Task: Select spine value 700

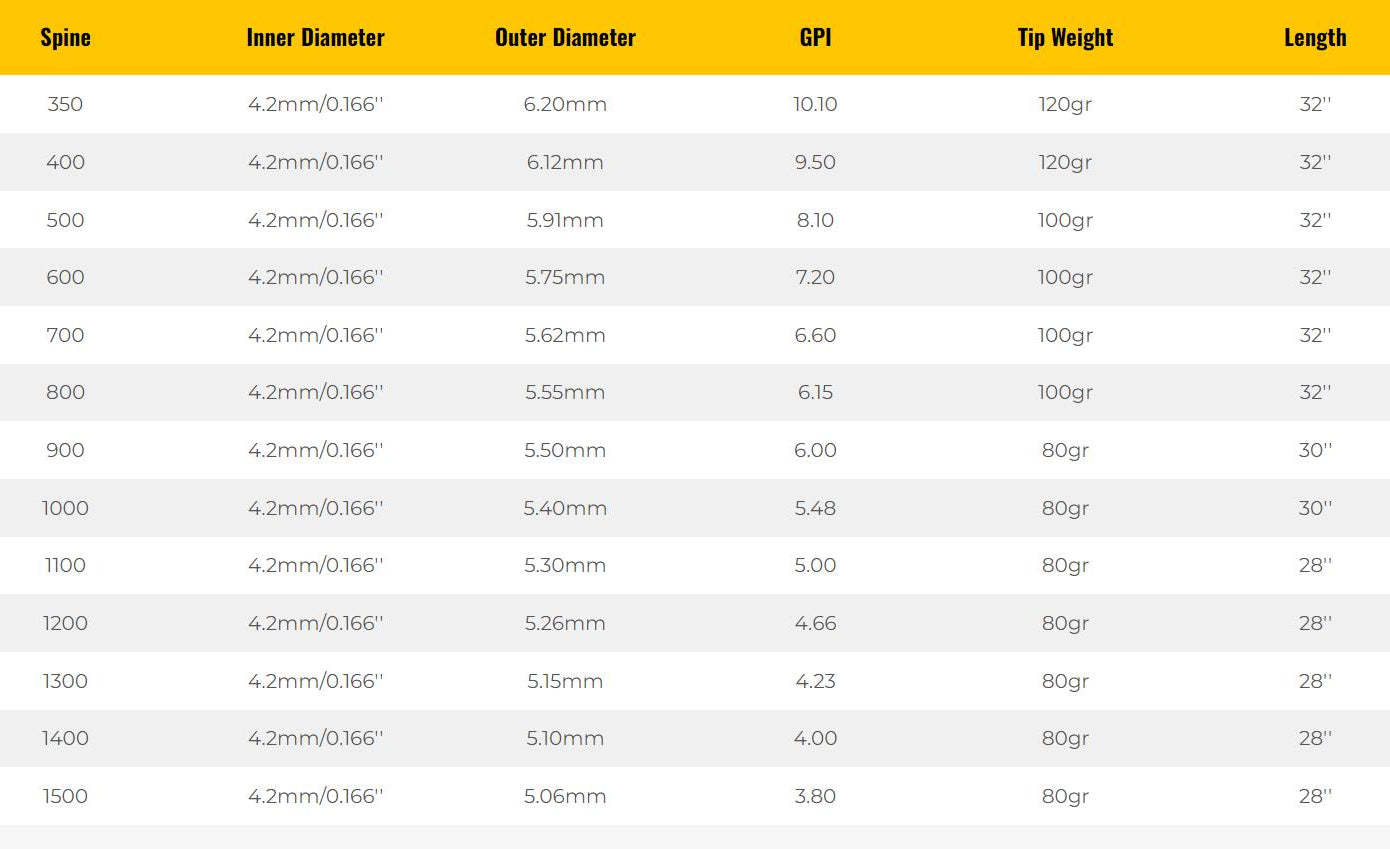Action: pos(65,335)
